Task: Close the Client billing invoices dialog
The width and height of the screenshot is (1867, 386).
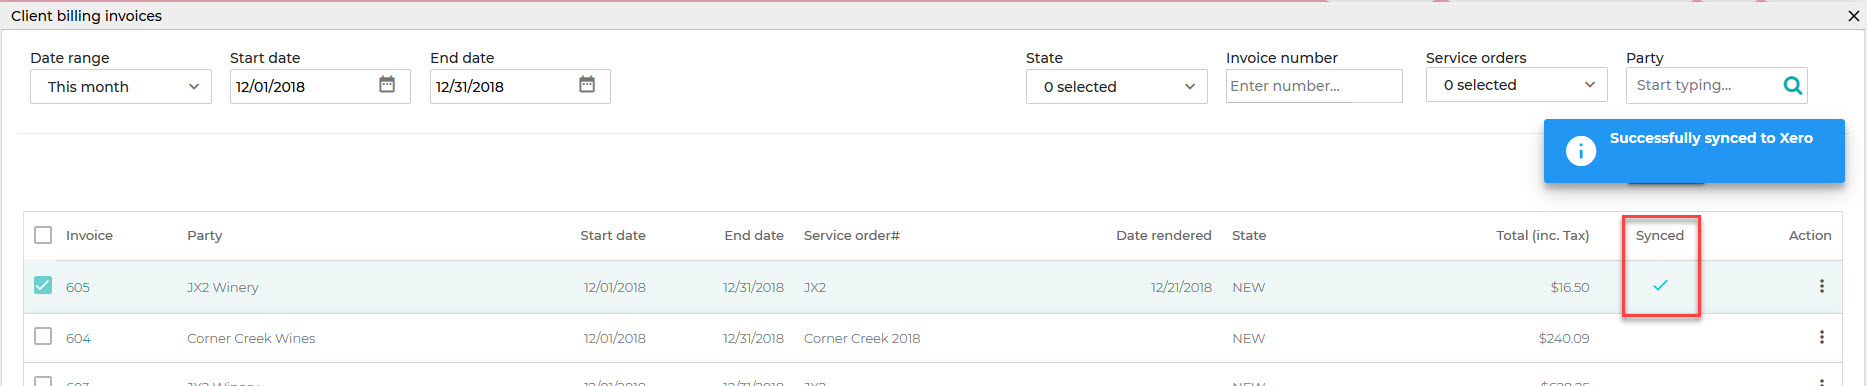Action: click(x=1853, y=16)
